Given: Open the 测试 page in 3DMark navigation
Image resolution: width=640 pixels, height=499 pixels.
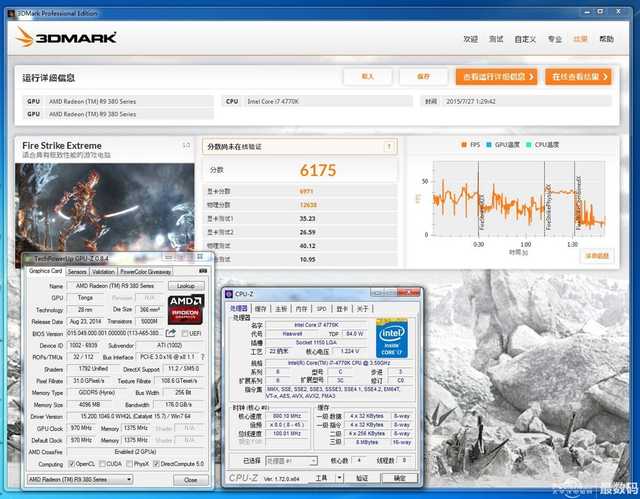Looking at the screenshot, I should click(x=496, y=39).
